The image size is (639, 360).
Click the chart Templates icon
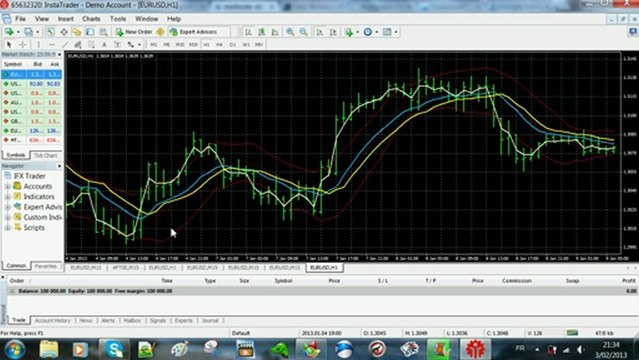click(x=387, y=32)
